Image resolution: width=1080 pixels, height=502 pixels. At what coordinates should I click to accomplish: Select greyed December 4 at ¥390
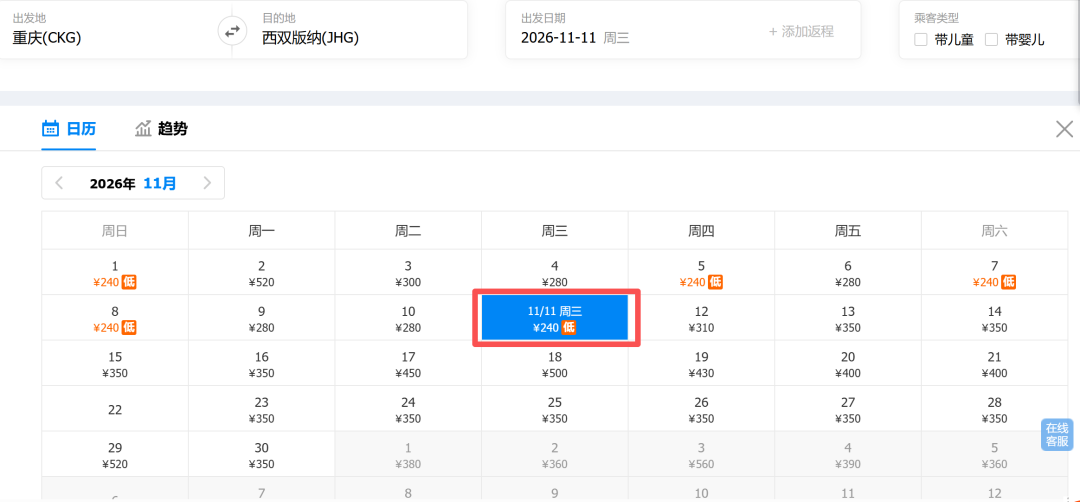[848, 454]
